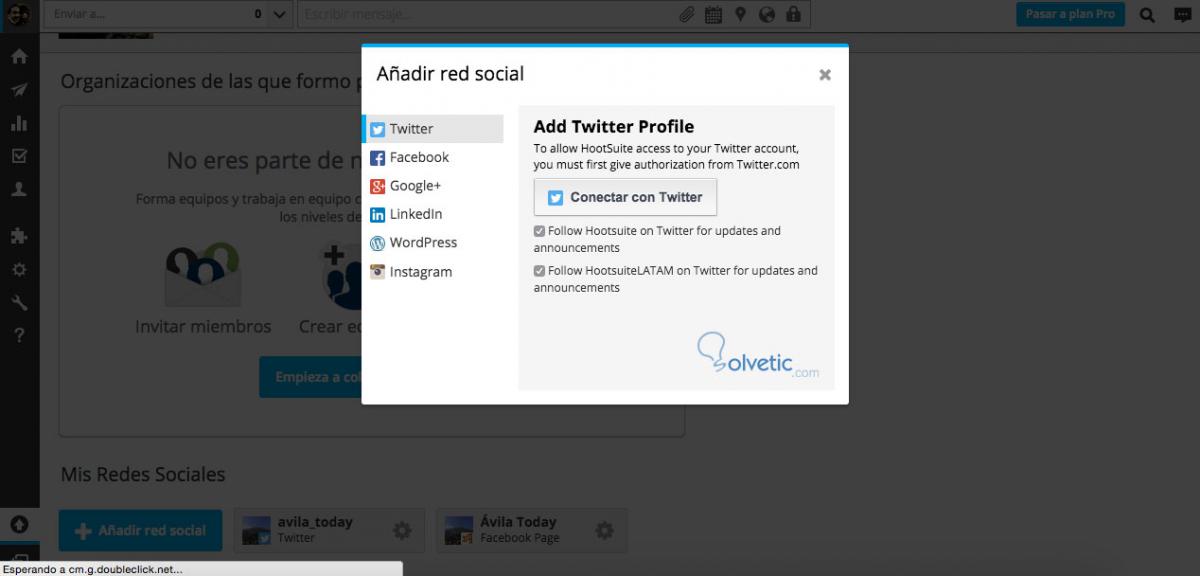Select Twitter in the social network list
The width and height of the screenshot is (1200, 576).
pos(433,129)
